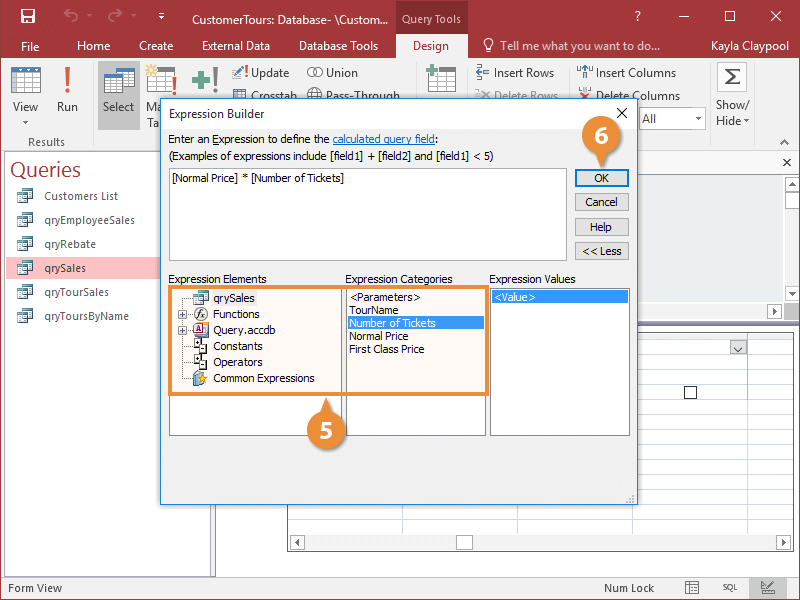Screen dimensions: 800x600
Task: Switch to the Create tab
Action: tap(156, 46)
